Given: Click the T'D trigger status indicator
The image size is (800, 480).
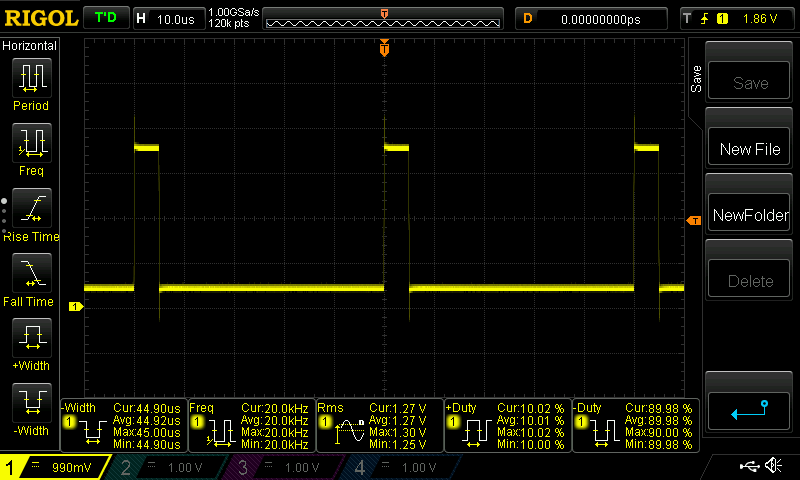Looking at the screenshot, I should click(x=106, y=18).
